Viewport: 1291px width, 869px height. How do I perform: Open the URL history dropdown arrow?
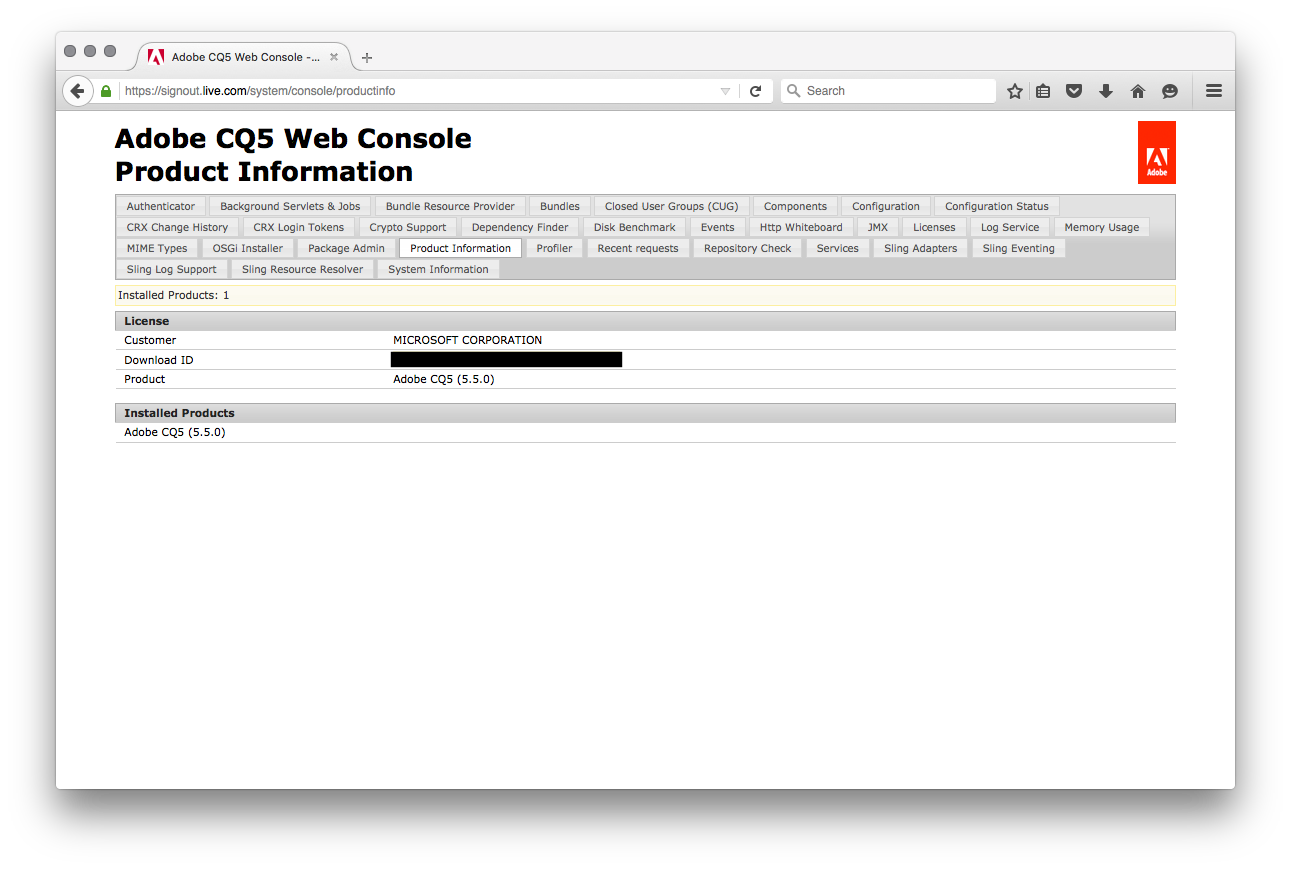coord(726,91)
